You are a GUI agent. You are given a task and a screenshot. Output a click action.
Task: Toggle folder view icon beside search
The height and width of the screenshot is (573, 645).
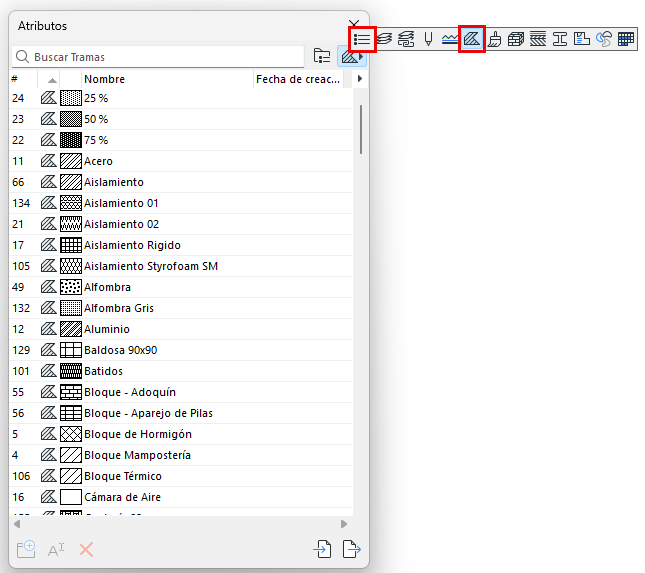(322, 56)
